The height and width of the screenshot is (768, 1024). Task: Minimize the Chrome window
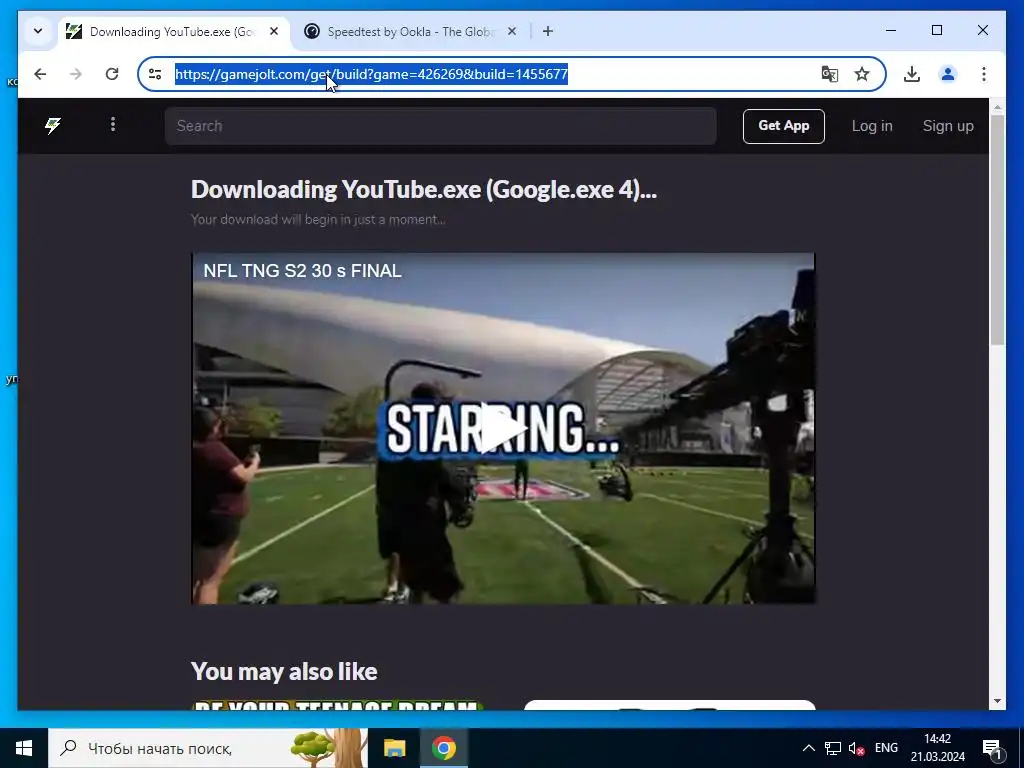pos(891,30)
